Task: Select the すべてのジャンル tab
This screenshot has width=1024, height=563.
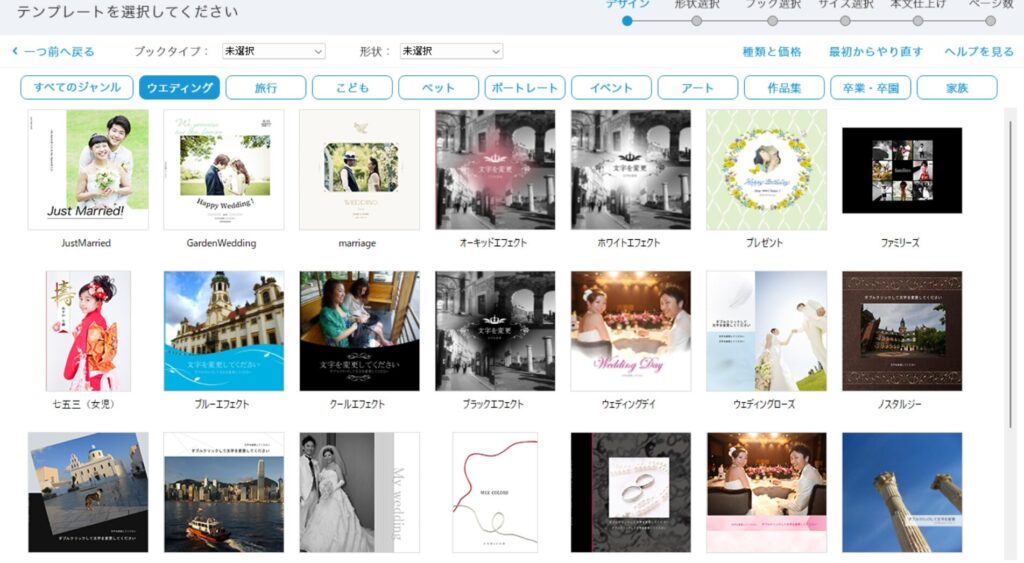Action: (77, 88)
